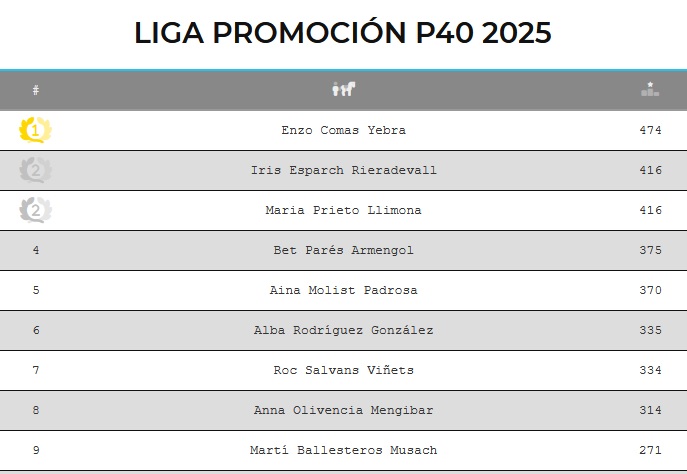Select rank number 7 in the position column

(36, 370)
